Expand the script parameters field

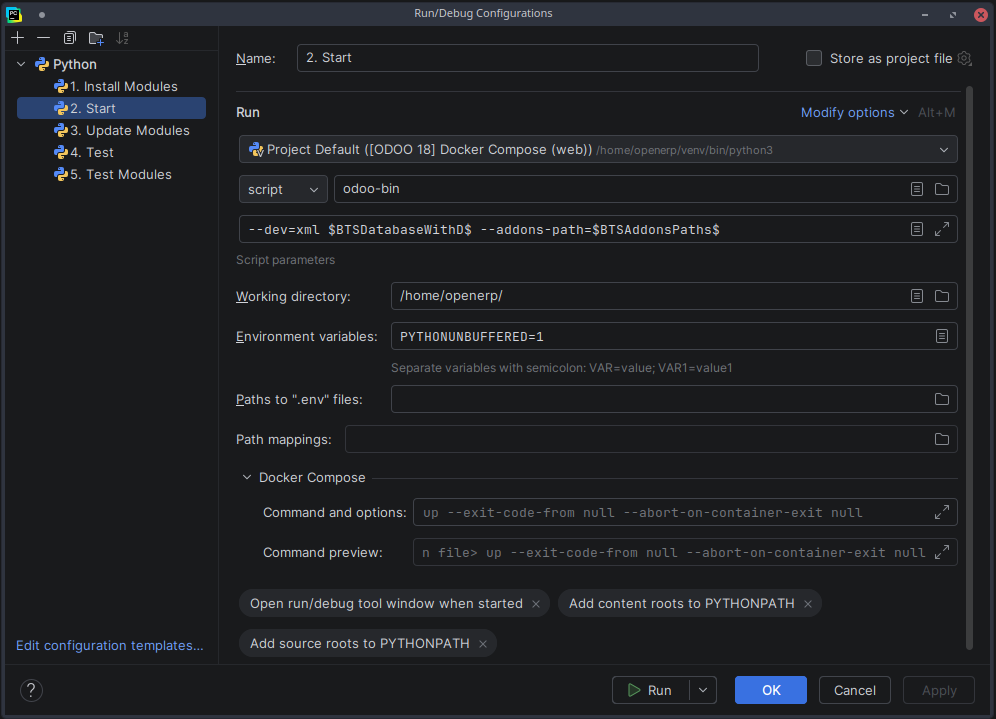pos(942,229)
